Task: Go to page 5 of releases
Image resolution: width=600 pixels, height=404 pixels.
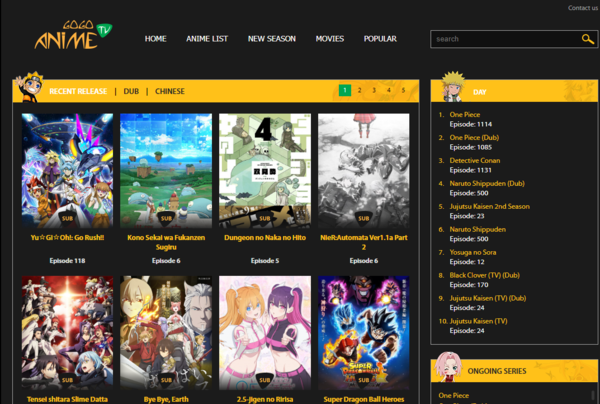Action: pyautogui.click(x=403, y=90)
